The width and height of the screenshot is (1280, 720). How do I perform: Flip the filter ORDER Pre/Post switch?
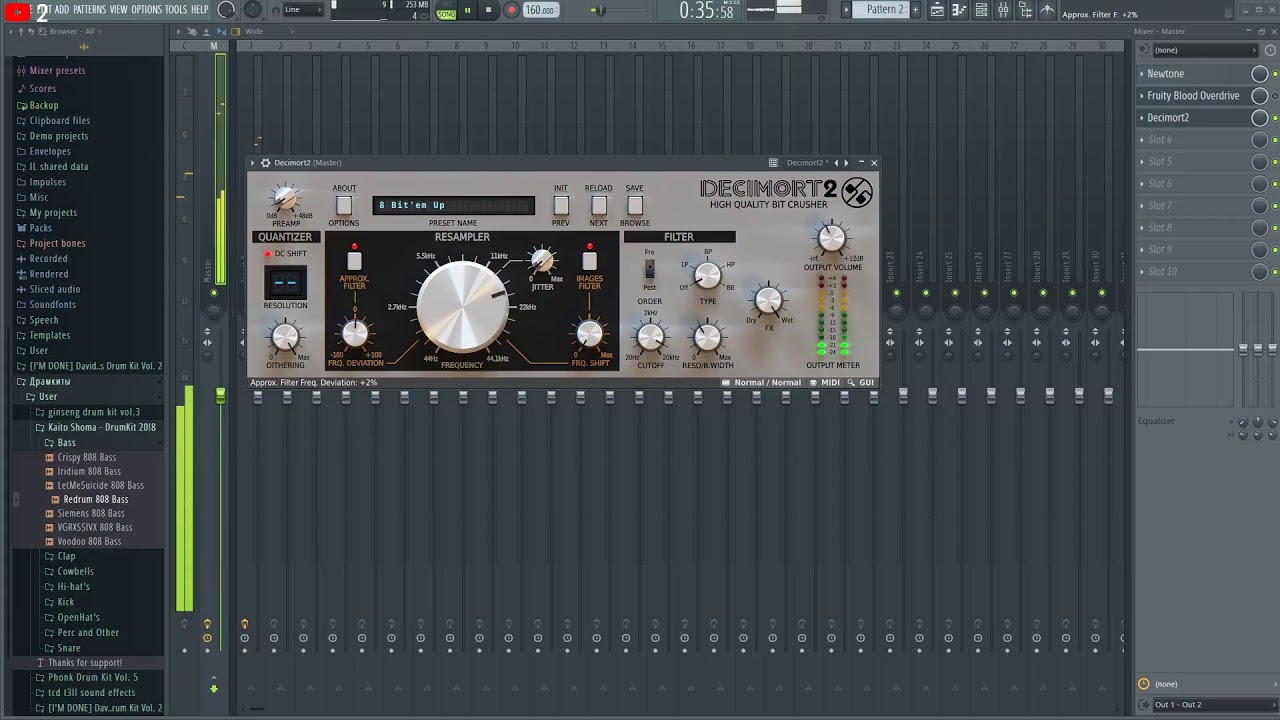click(649, 270)
